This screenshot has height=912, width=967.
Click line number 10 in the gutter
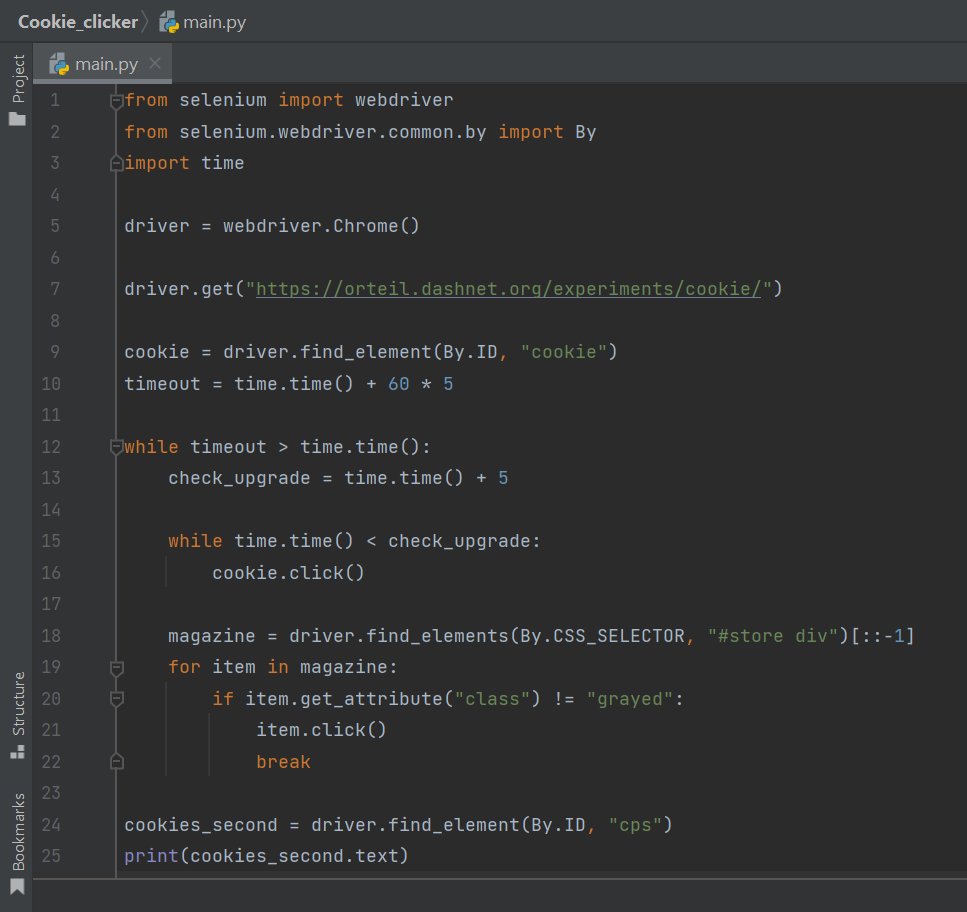[51, 383]
